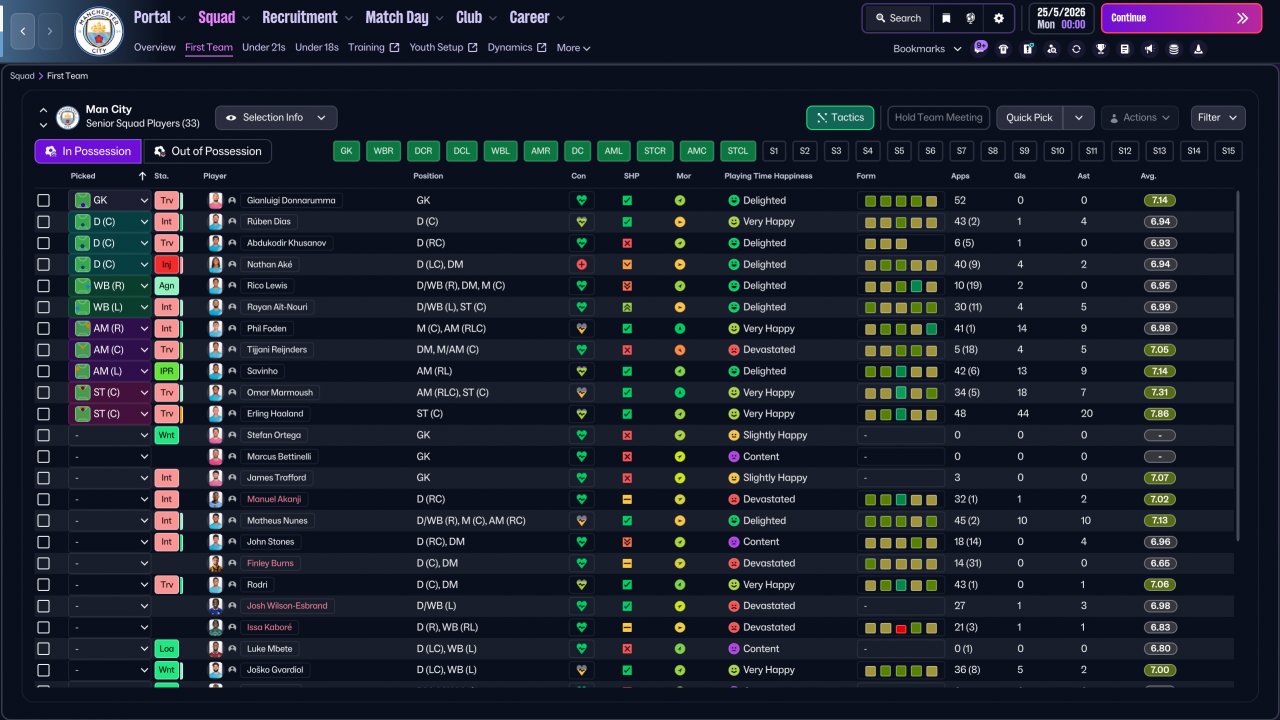Viewport: 1280px width, 720px height.
Task: Click the Manchester City club badge
Action: (x=99, y=31)
